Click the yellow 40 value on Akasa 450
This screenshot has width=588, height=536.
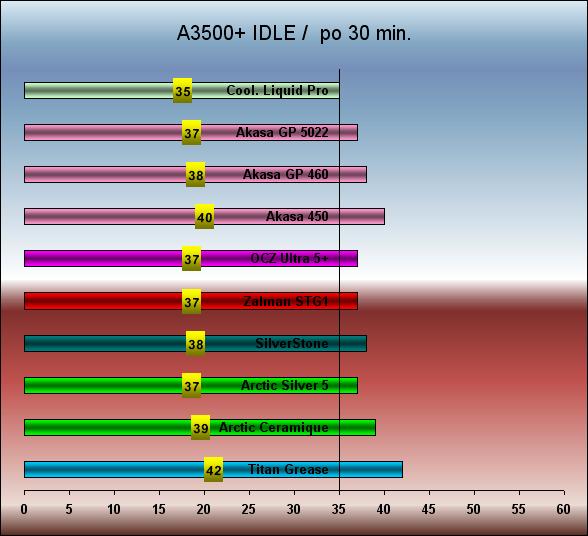(205, 216)
